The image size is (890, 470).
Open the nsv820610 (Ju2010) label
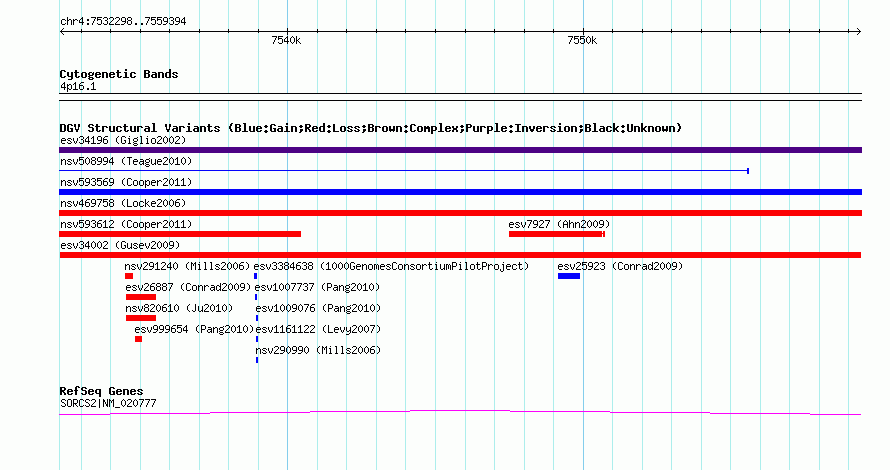[179, 308]
